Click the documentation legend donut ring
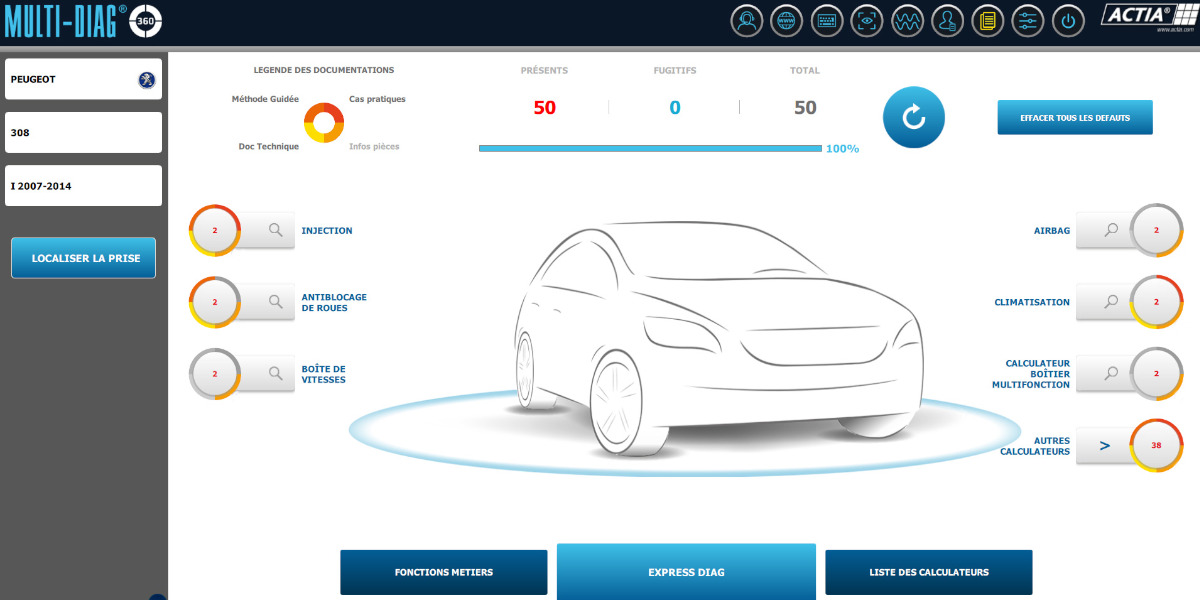The width and height of the screenshot is (1200, 600). point(324,123)
